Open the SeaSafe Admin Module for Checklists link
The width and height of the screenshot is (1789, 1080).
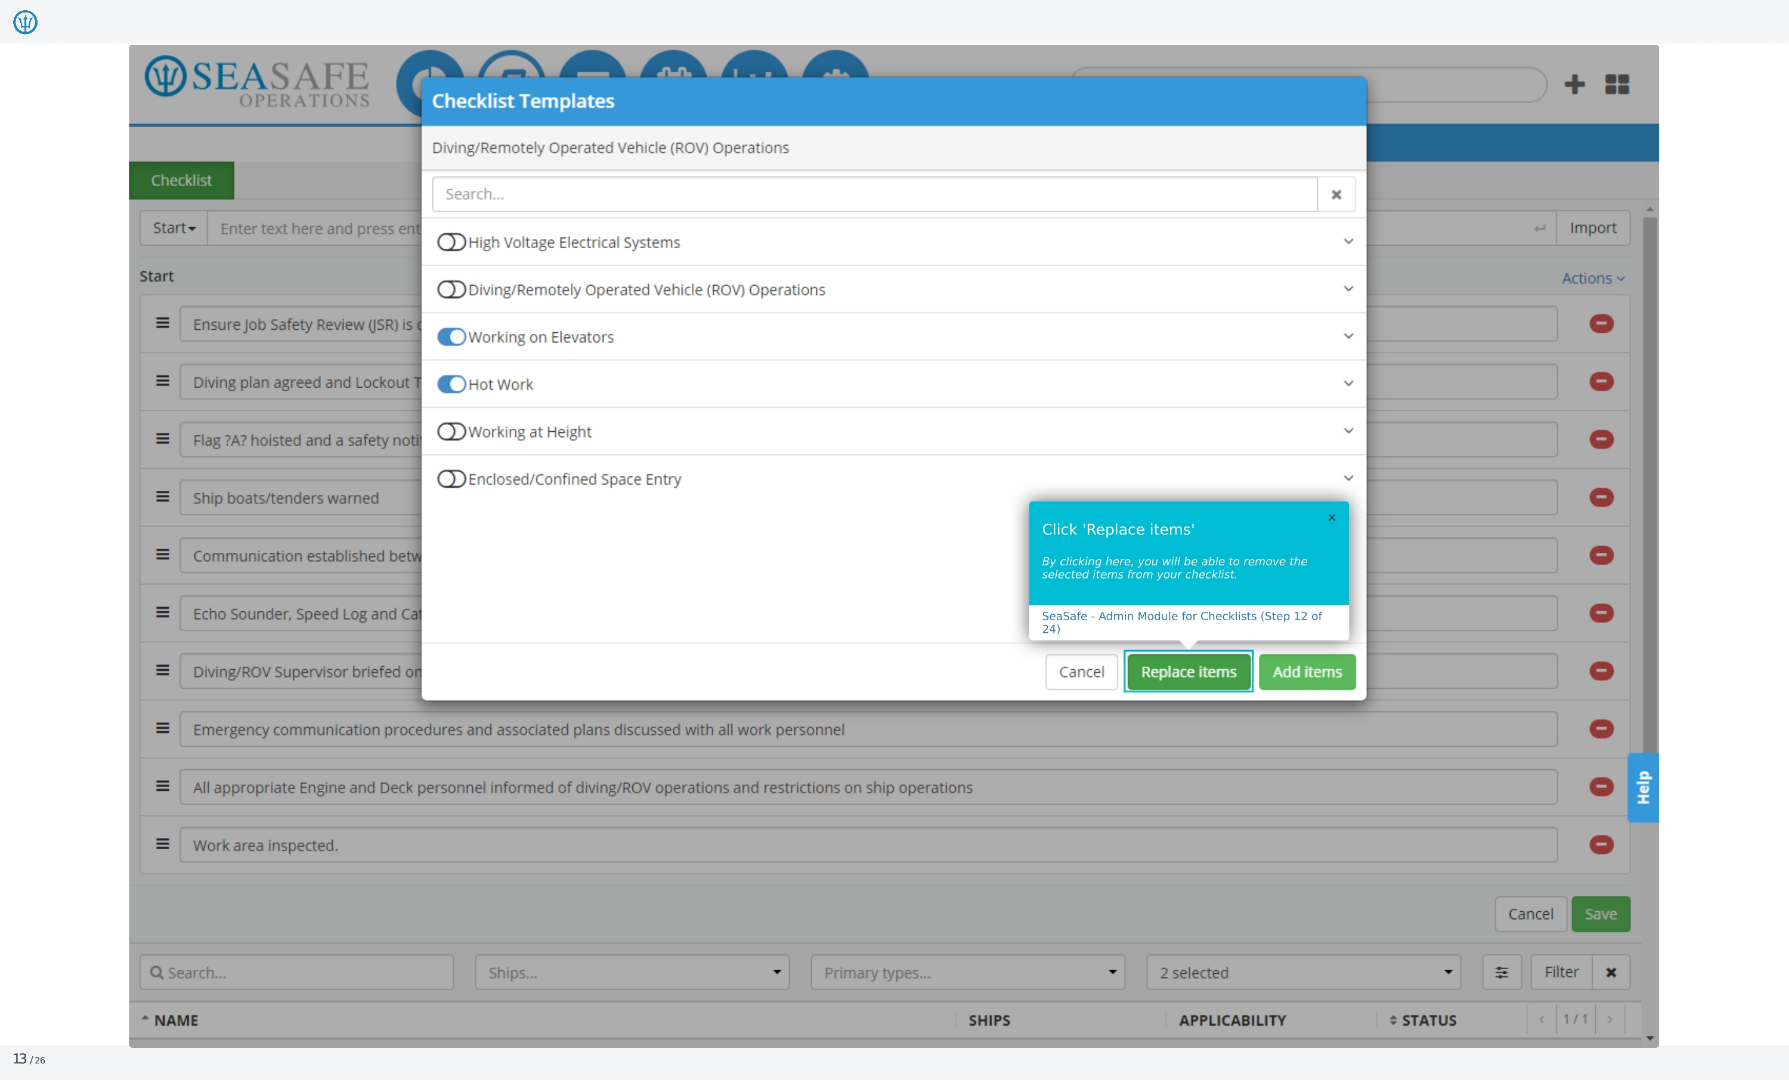click(x=1181, y=622)
